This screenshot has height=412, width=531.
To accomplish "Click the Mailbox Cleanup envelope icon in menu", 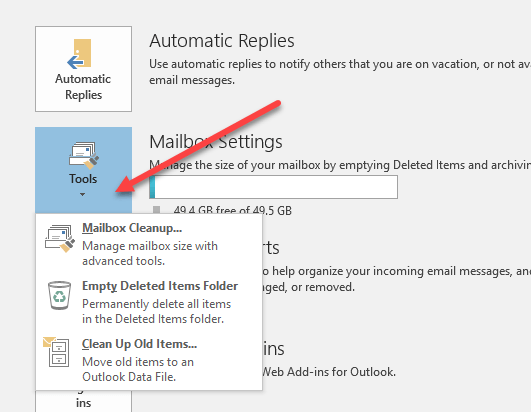I will tap(60, 238).
